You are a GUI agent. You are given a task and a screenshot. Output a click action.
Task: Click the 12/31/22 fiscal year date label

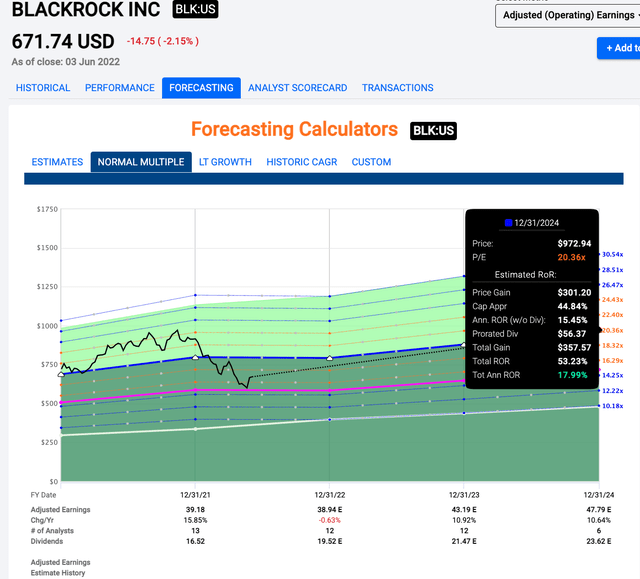coord(330,495)
